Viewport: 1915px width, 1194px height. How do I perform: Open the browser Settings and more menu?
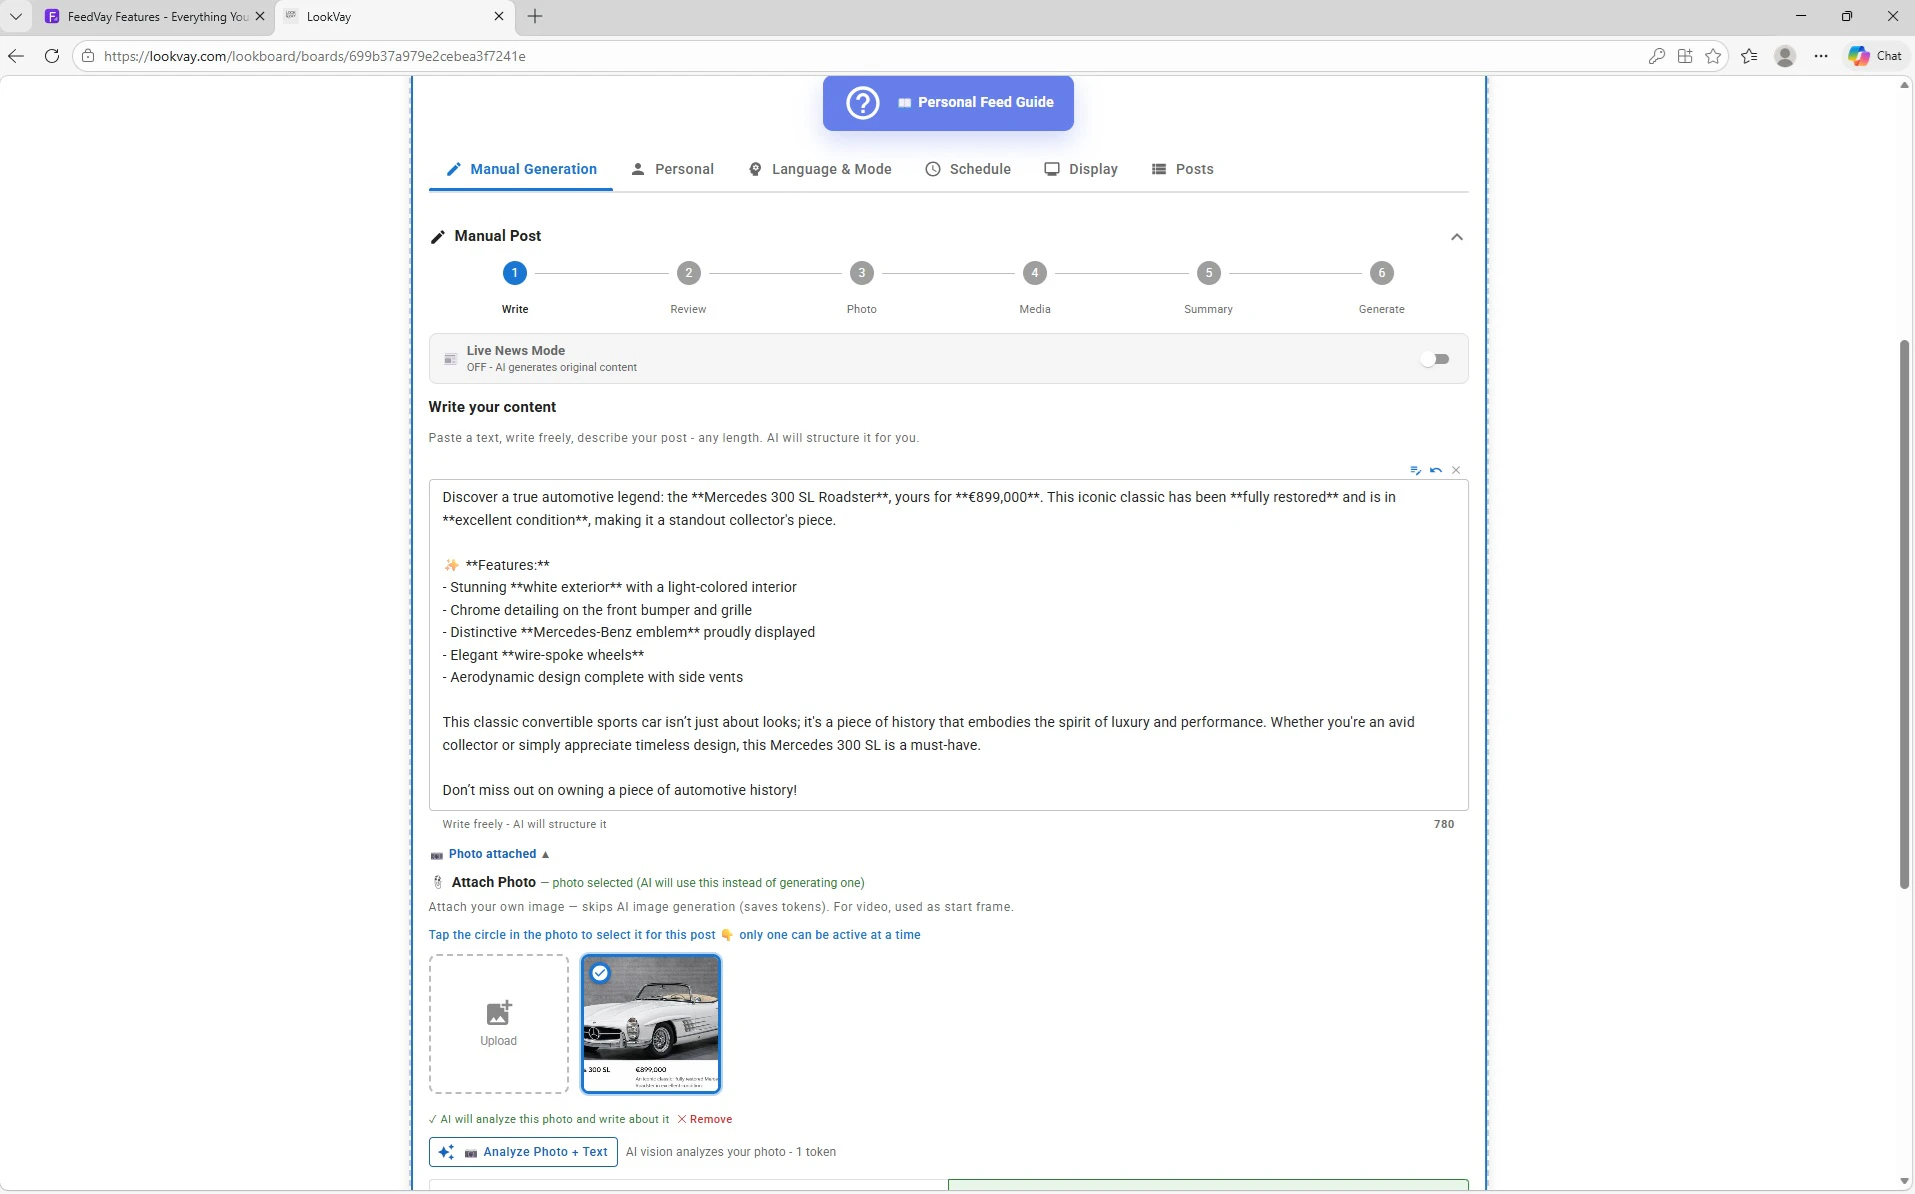point(1821,56)
